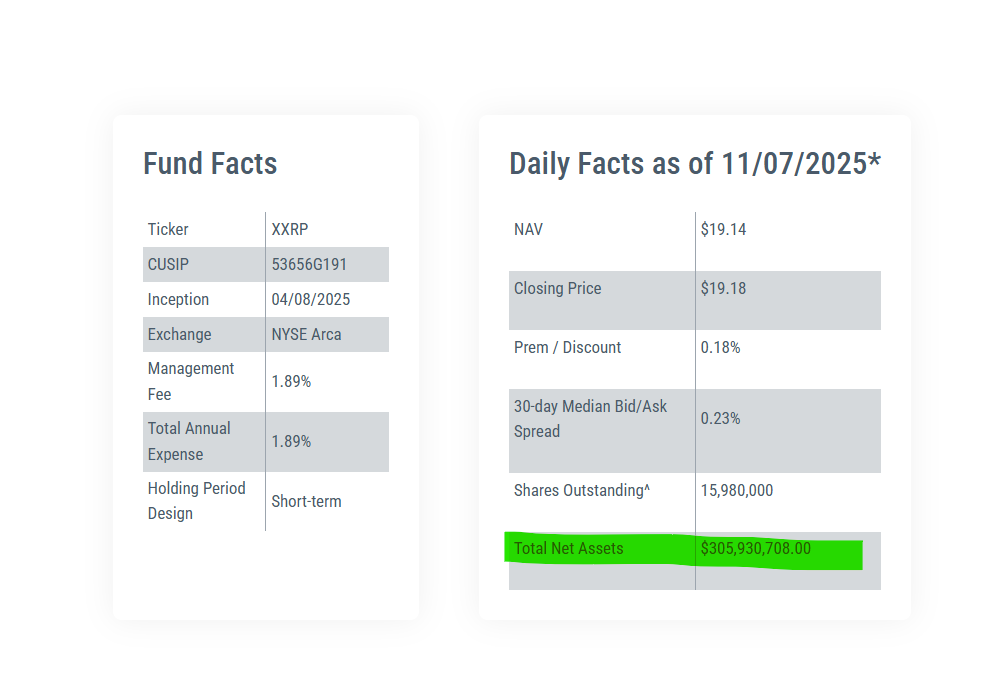Click the Holding Period Design label
The width and height of the screenshot is (1000, 676).
click(198, 501)
